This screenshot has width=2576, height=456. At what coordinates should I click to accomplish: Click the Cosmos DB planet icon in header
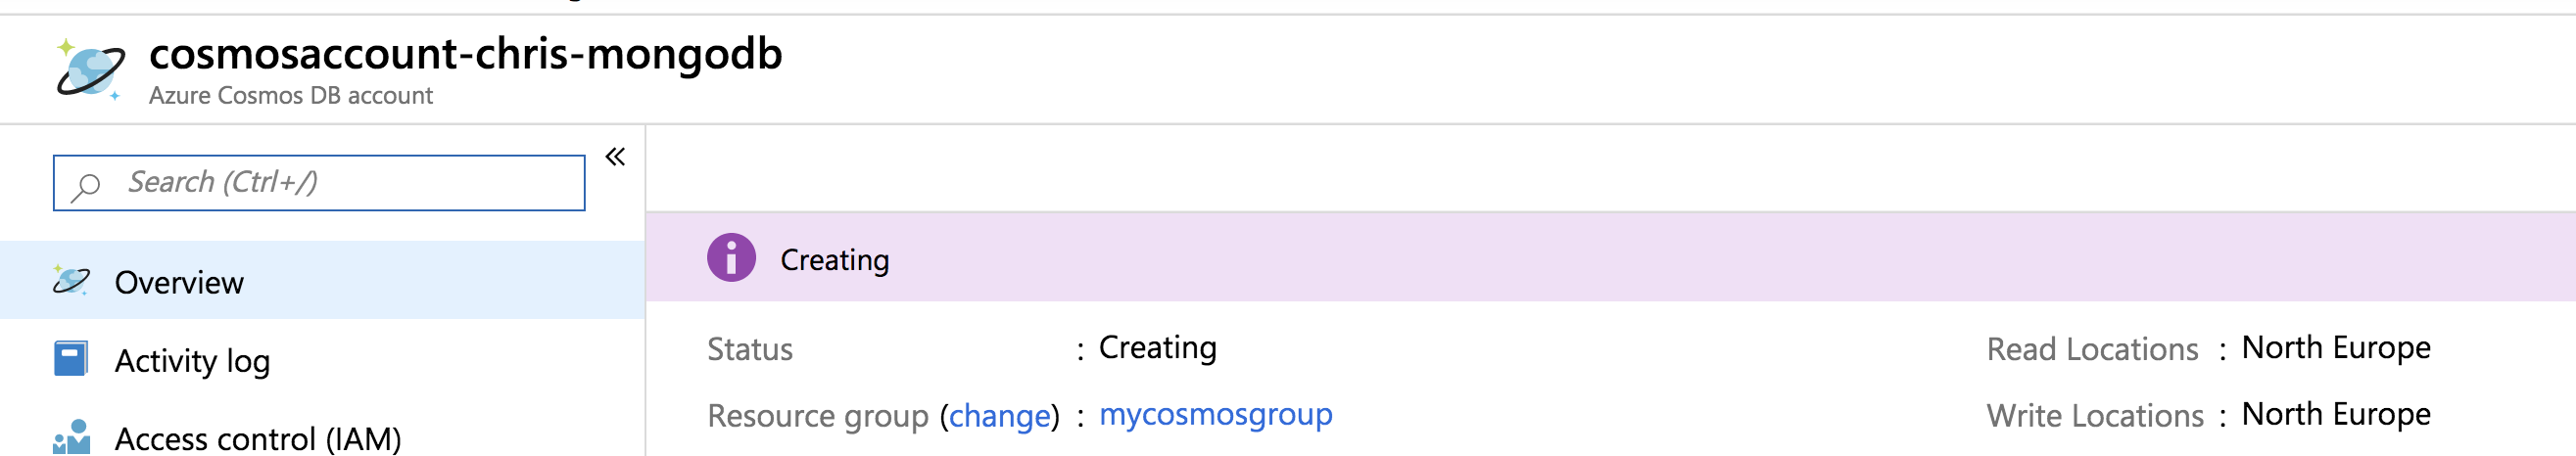point(90,70)
